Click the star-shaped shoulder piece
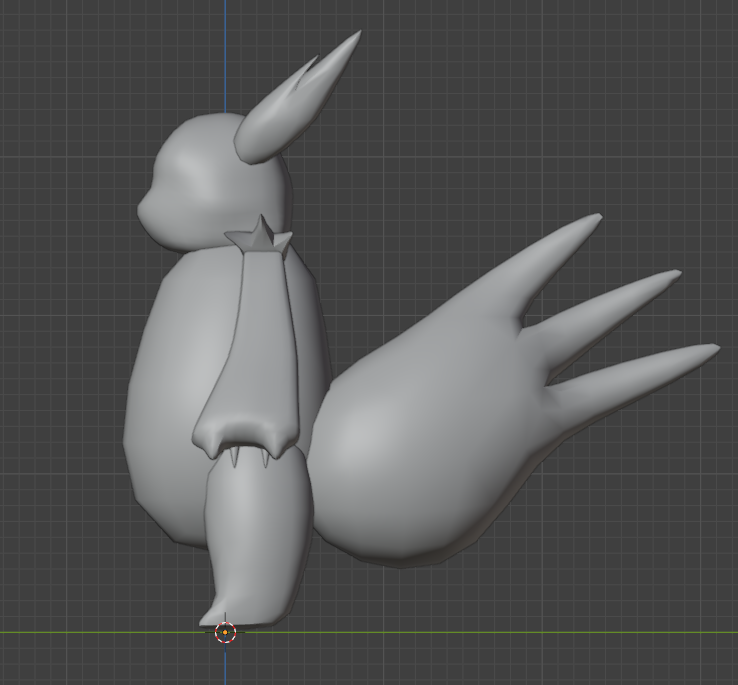738x685 pixels. (260, 239)
